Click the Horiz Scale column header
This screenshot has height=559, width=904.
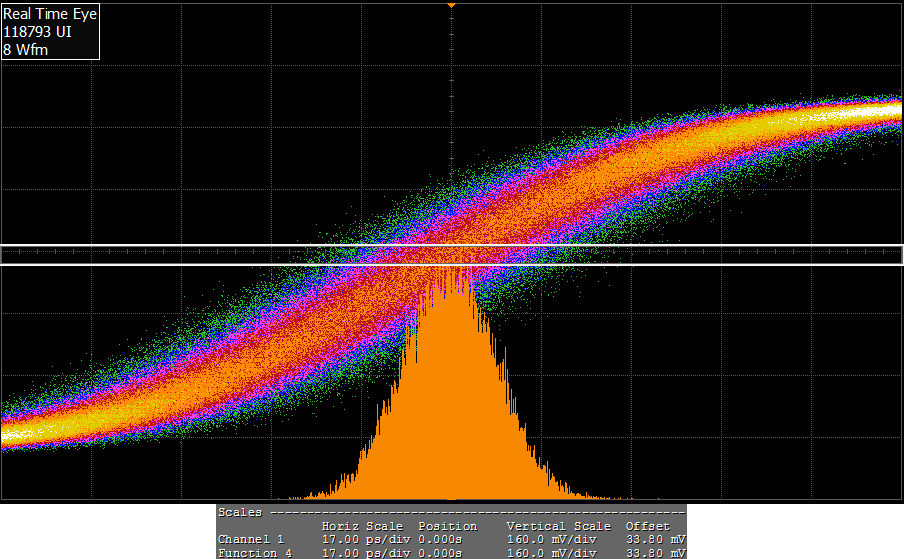click(361, 526)
